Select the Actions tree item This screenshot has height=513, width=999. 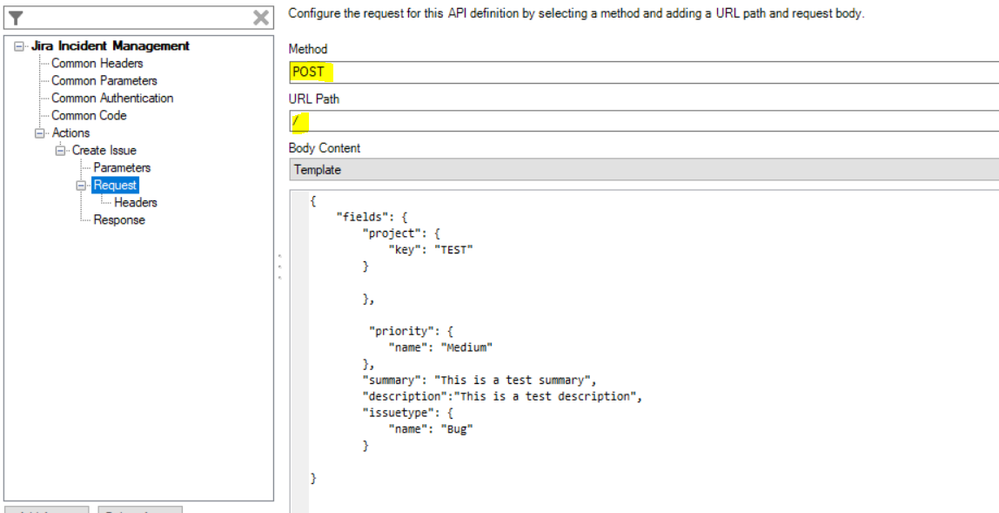click(70, 133)
